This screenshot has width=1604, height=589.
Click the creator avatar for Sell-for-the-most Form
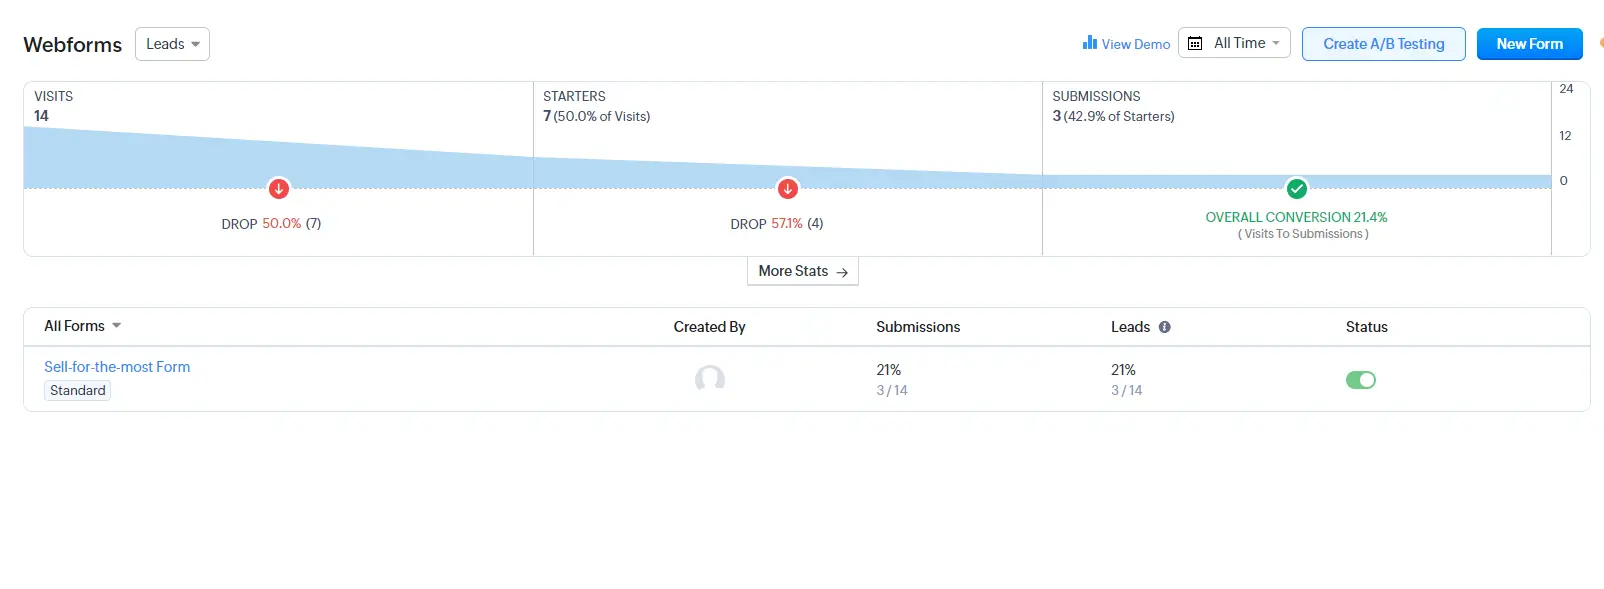point(710,379)
